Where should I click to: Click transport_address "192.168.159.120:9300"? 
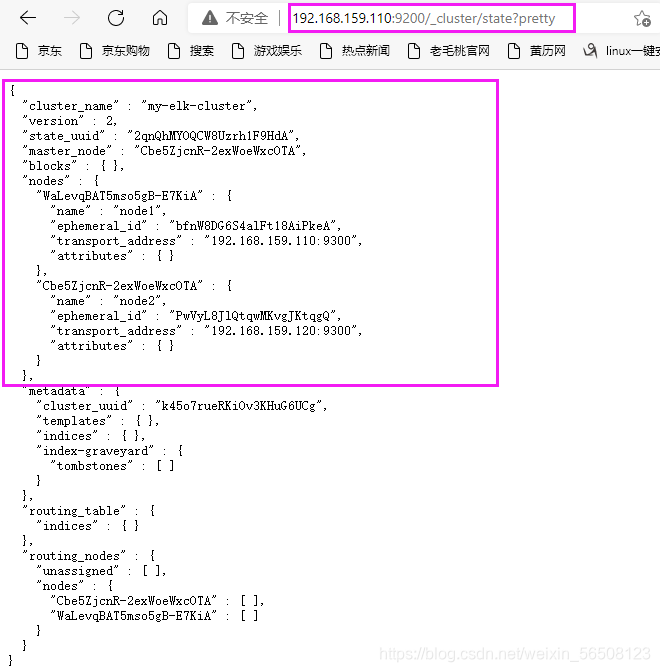coord(282,331)
